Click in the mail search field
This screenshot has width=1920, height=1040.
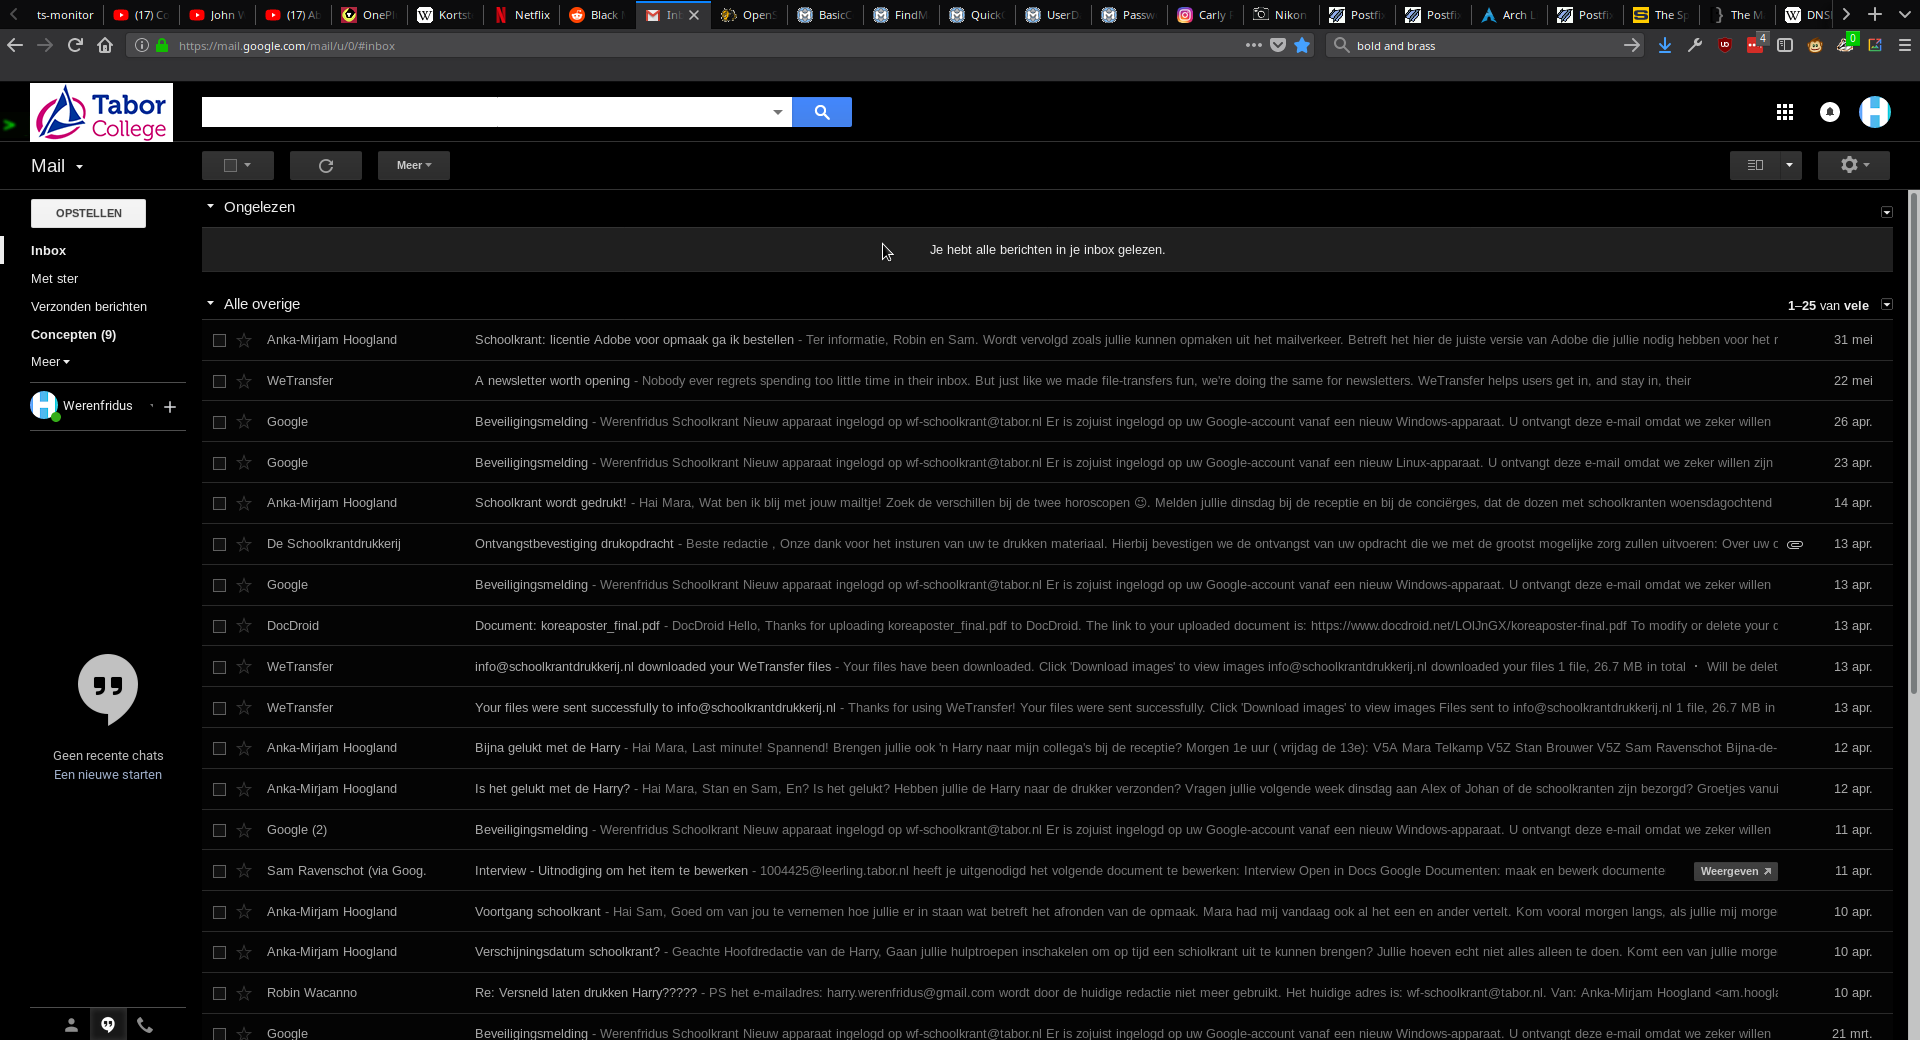(x=485, y=112)
